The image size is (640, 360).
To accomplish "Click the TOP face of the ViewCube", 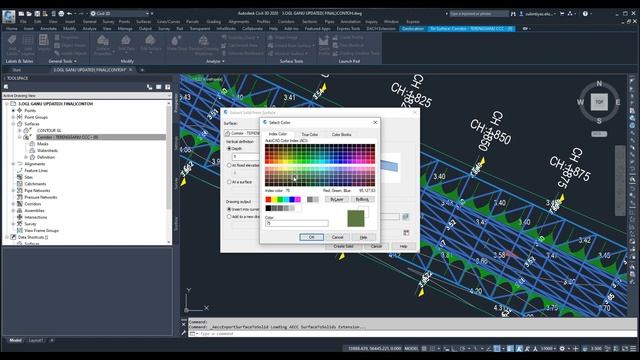I will pos(599,102).
